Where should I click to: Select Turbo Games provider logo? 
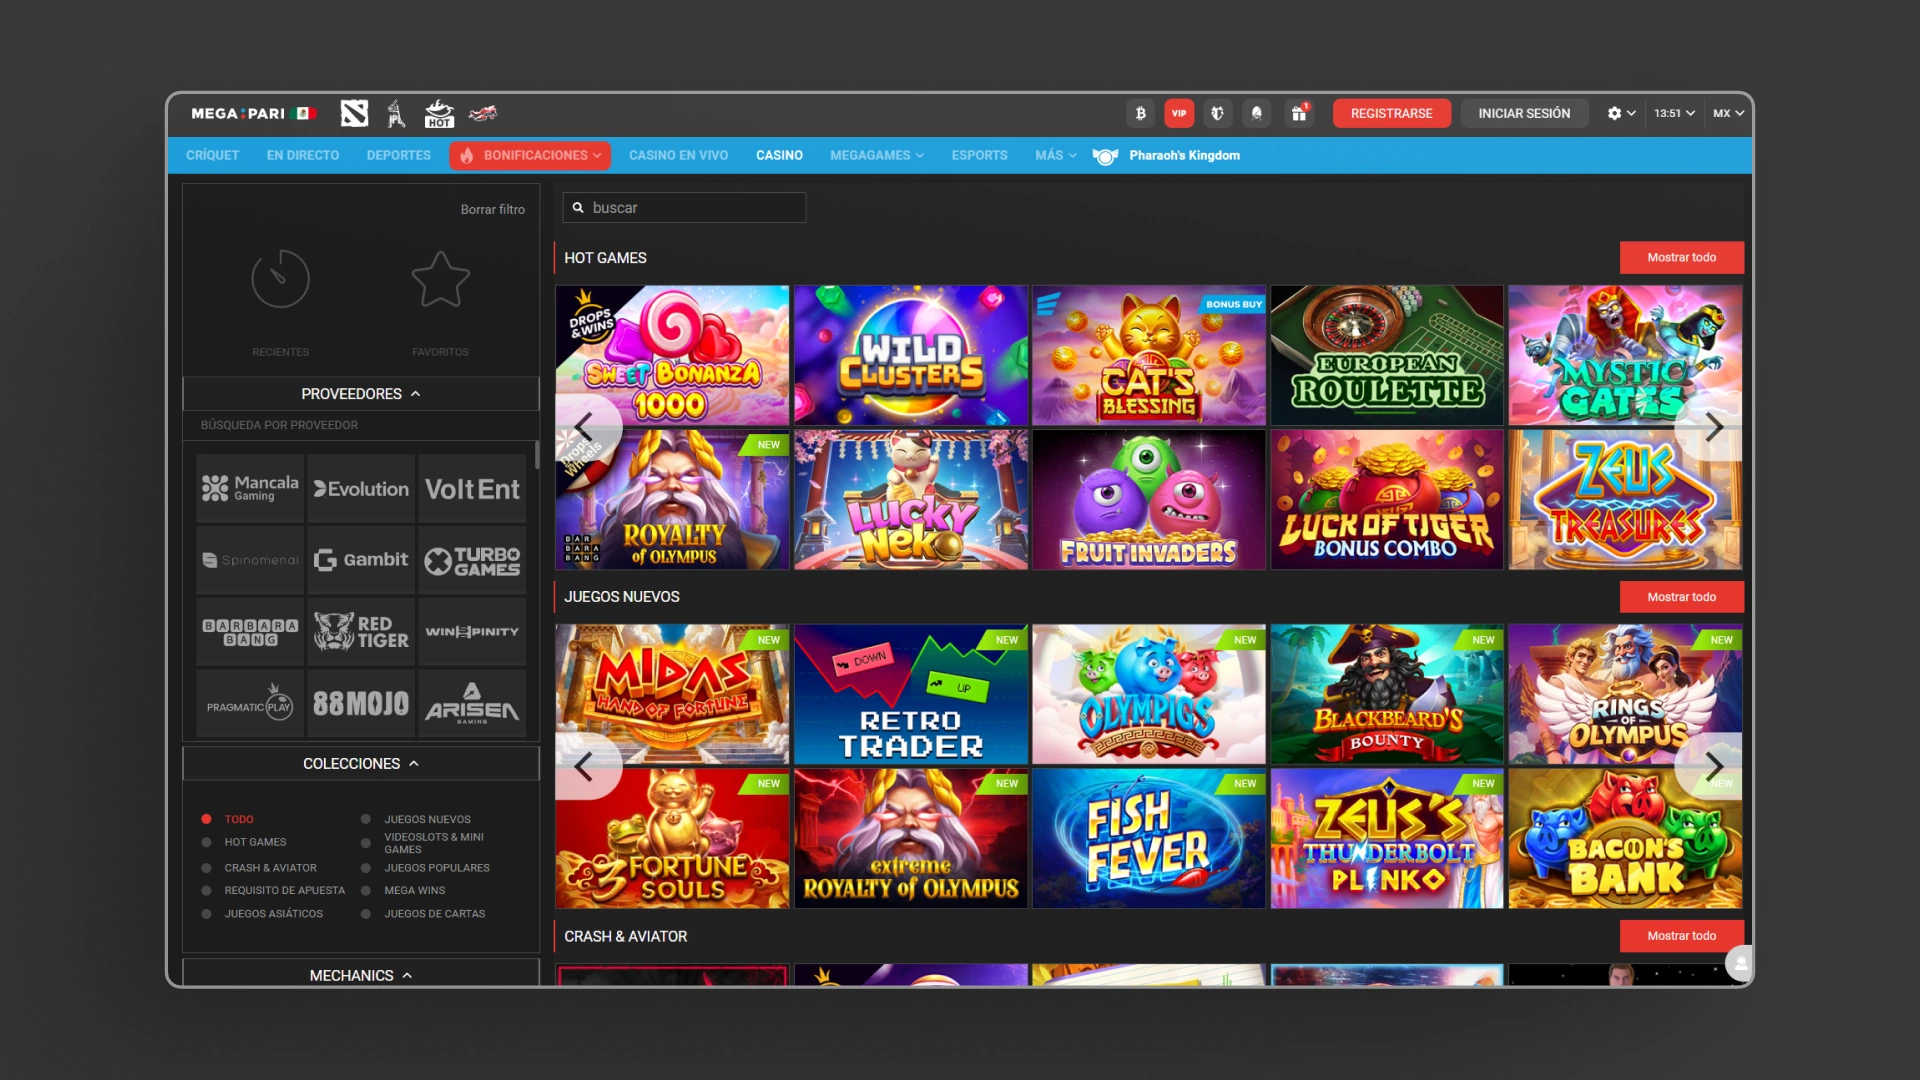pos(472,560)
